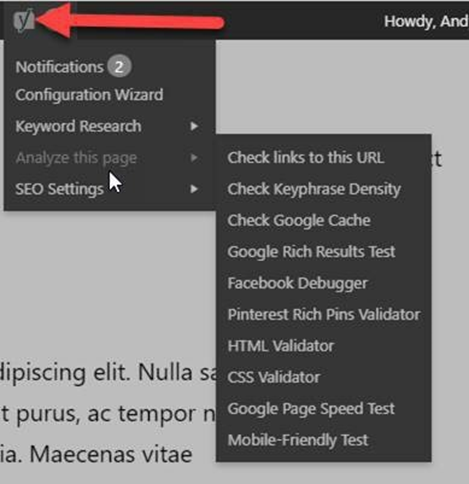Open the HTML Validator
Screen dimensions: 469x484
[x=281, y=346]
